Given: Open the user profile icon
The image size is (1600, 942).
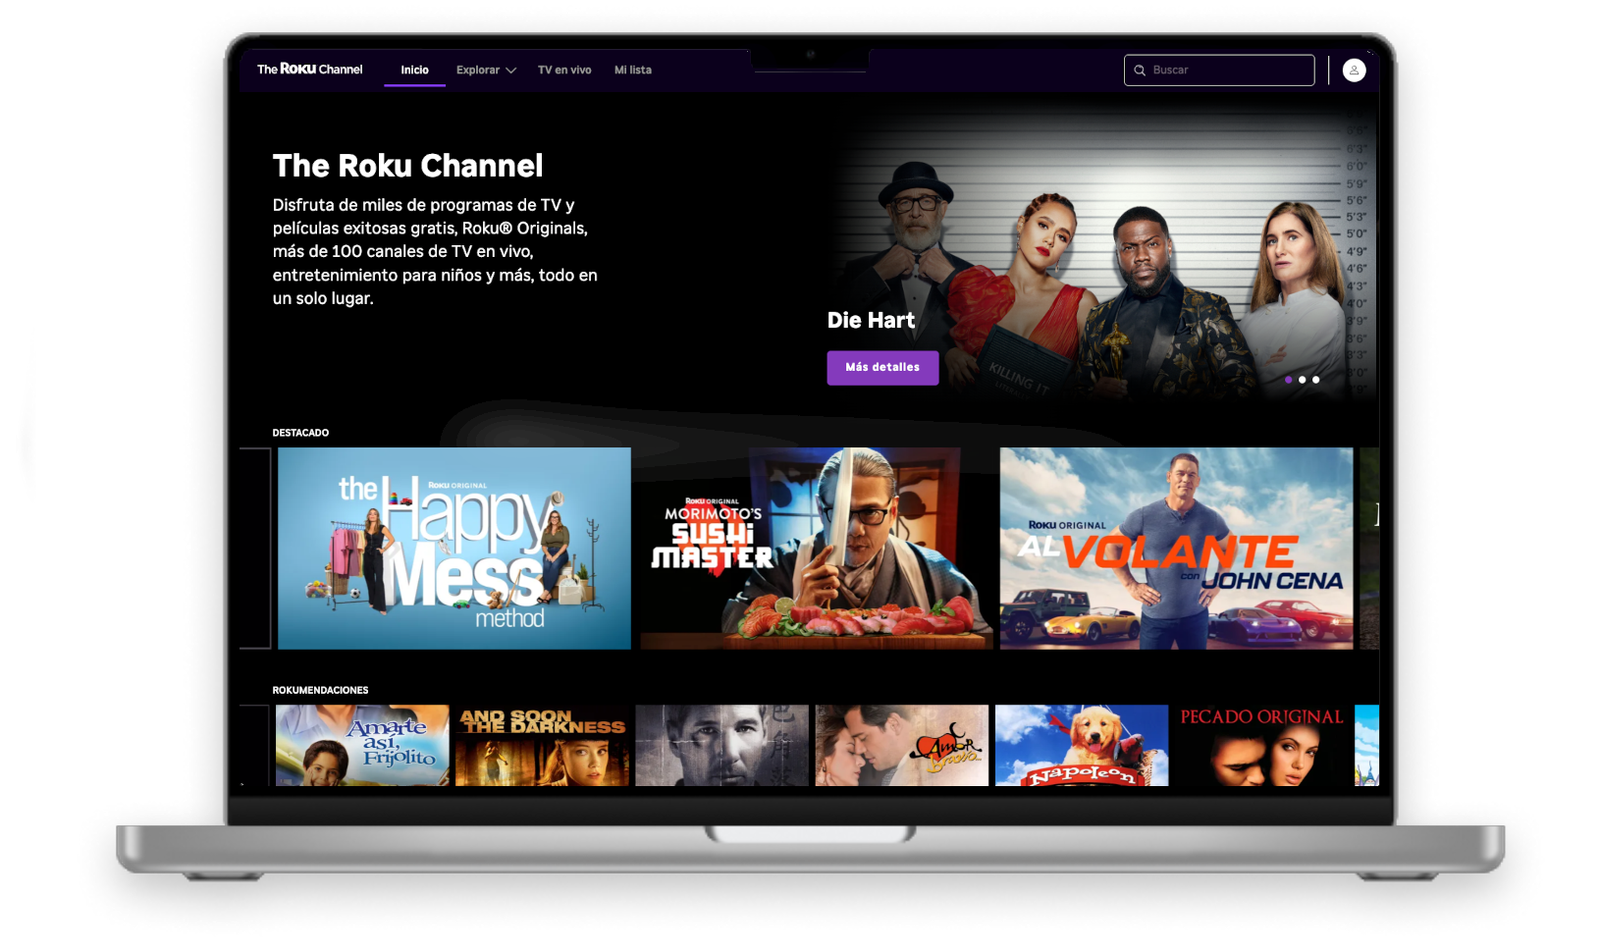Looking at the screenshot, I should tap(1353, 70).
